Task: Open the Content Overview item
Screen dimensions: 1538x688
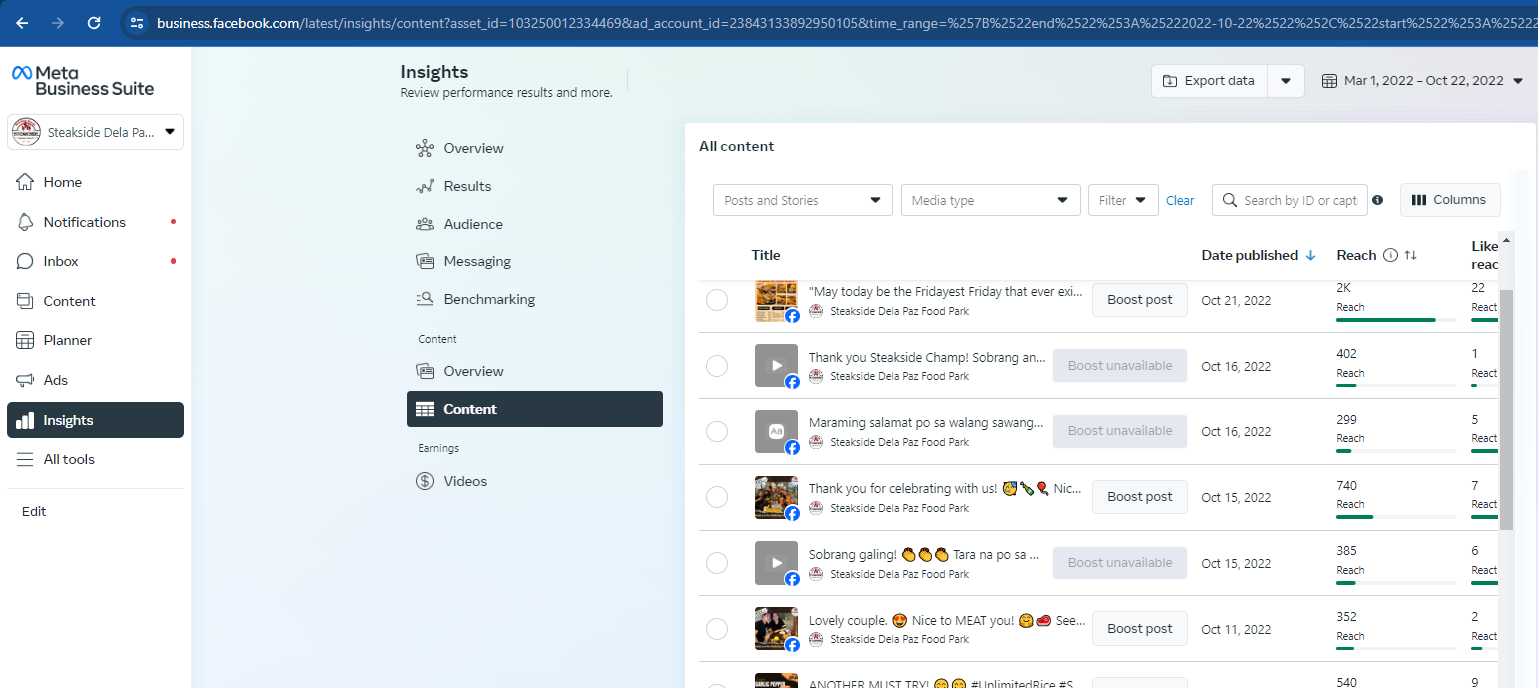Action: [535, 371]
